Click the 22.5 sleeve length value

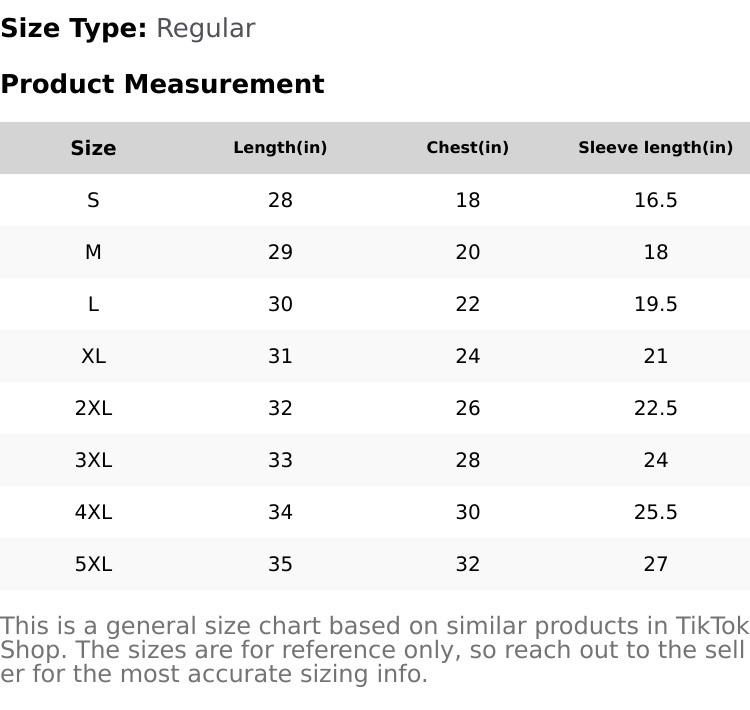click(x=655, y=408)
